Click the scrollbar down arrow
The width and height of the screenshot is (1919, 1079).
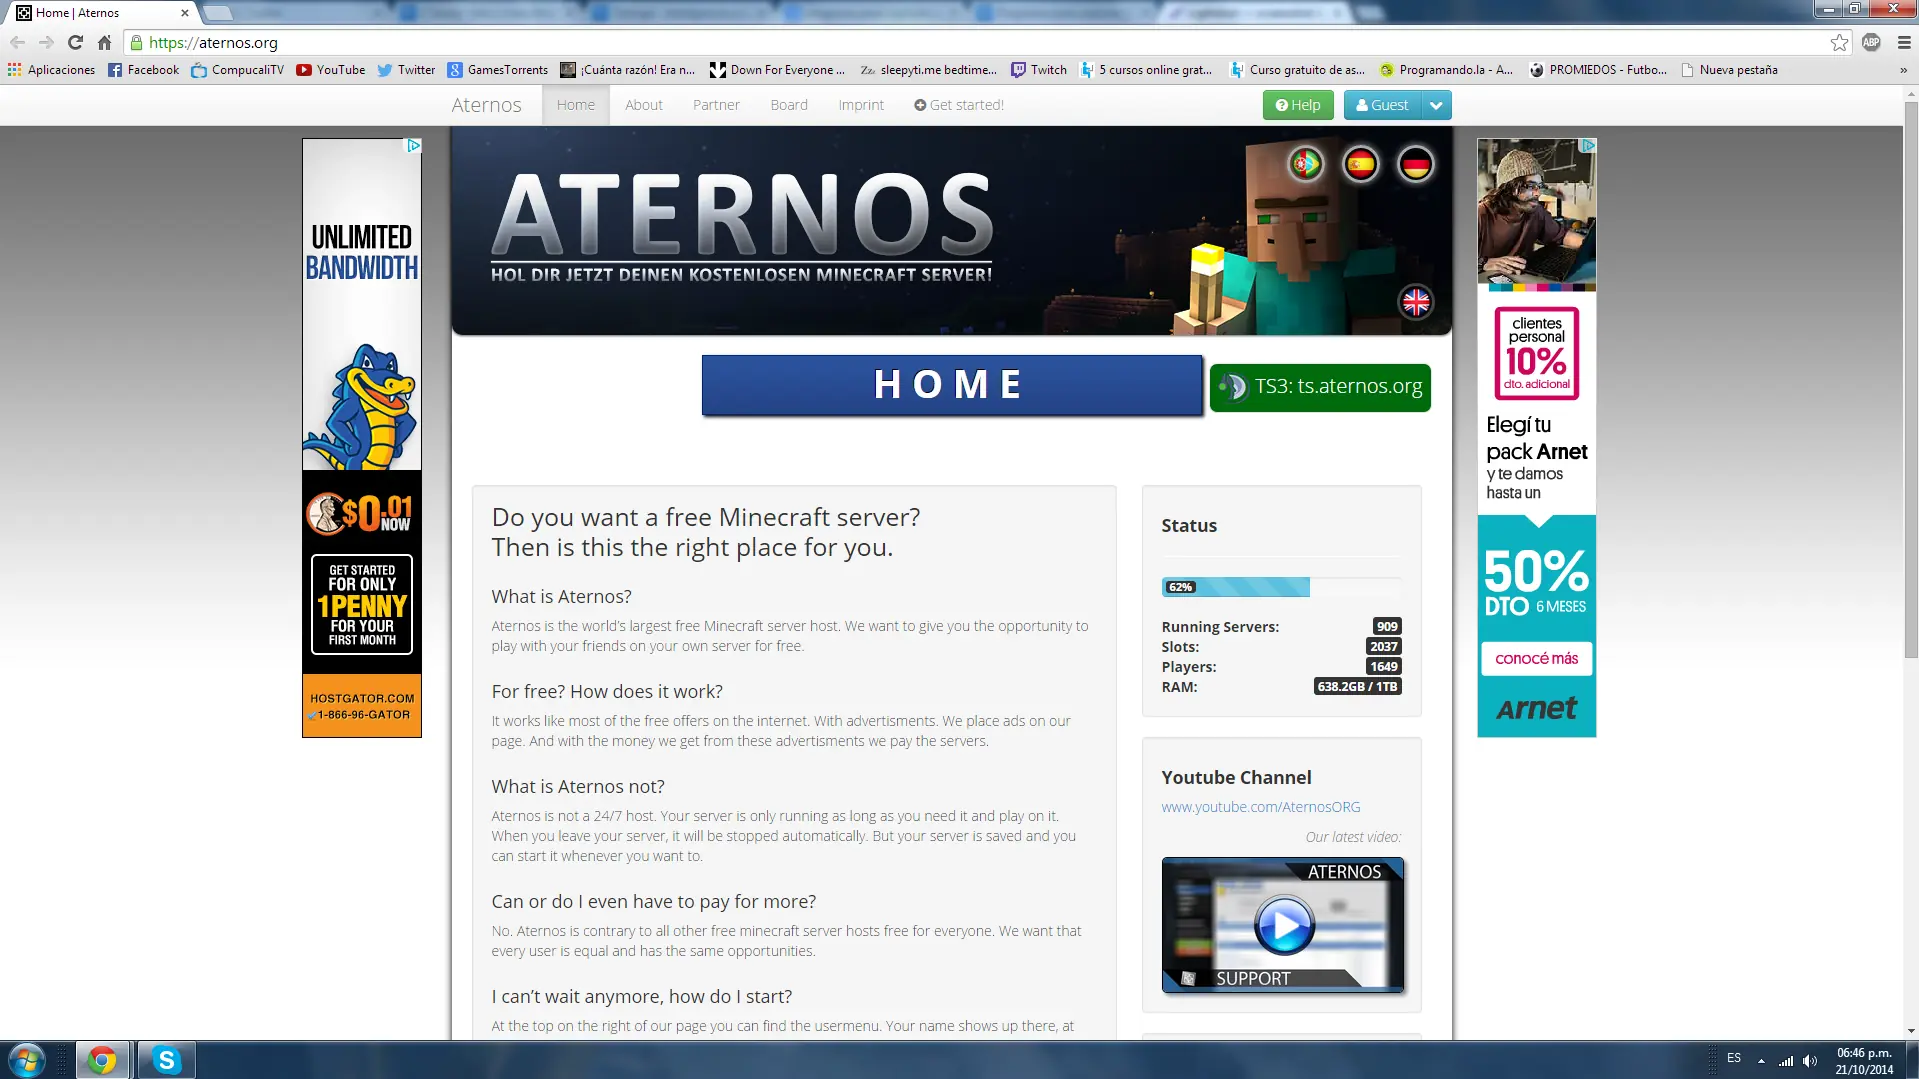[x=1911, y=1031]
